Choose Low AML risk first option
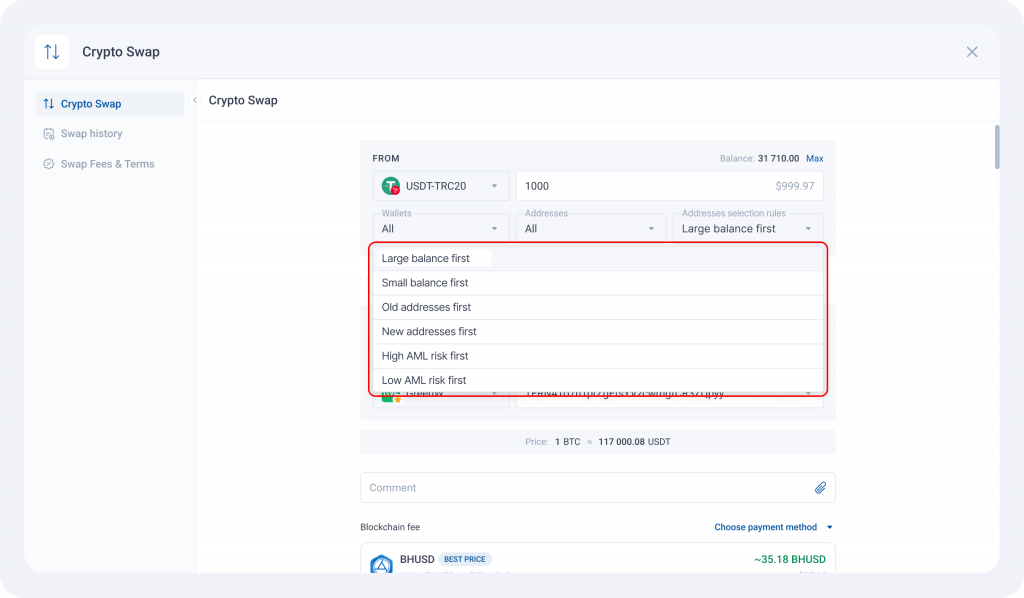 coord(424,380)
